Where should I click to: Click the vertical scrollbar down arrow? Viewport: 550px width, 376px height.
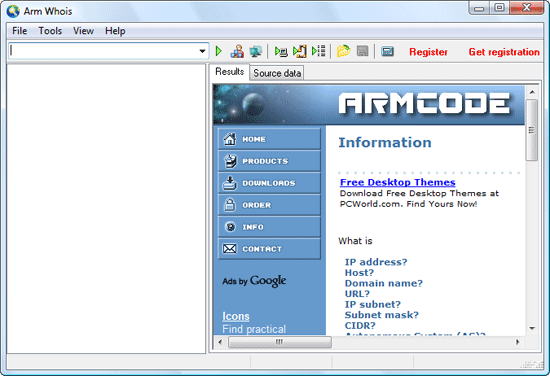[532, 328]
